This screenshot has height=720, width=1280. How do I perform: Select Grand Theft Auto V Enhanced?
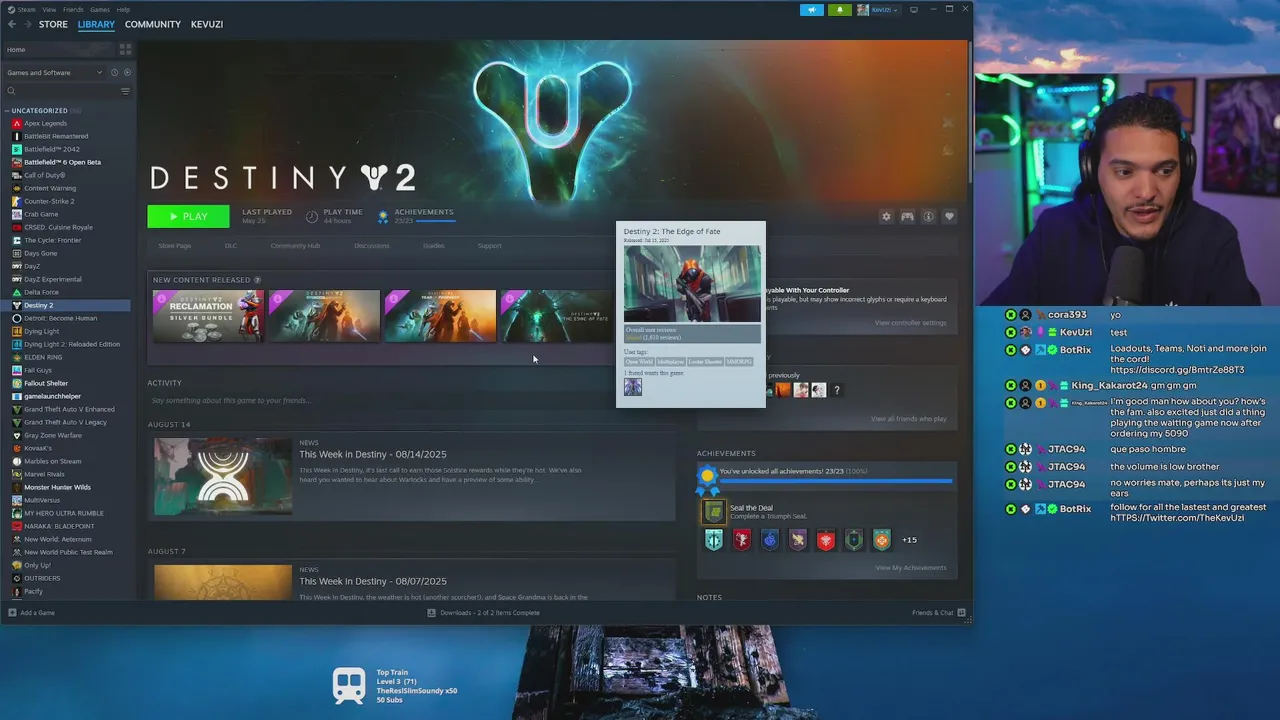69,409
